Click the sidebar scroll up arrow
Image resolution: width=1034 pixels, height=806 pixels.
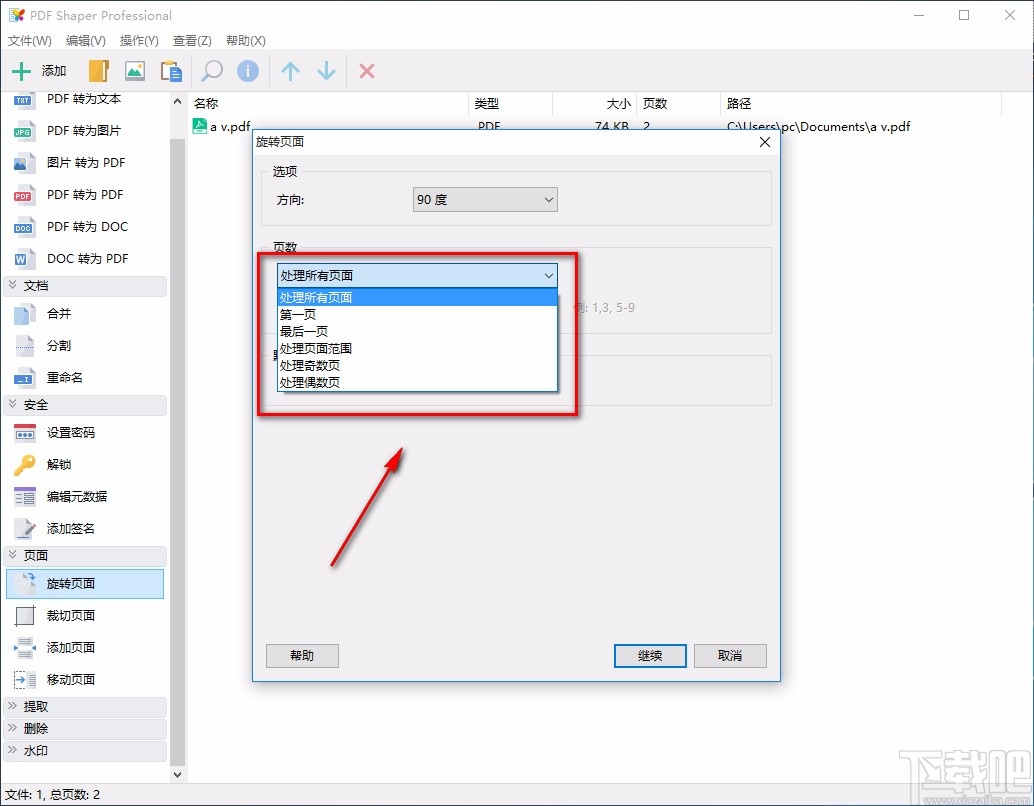point(177,102)
